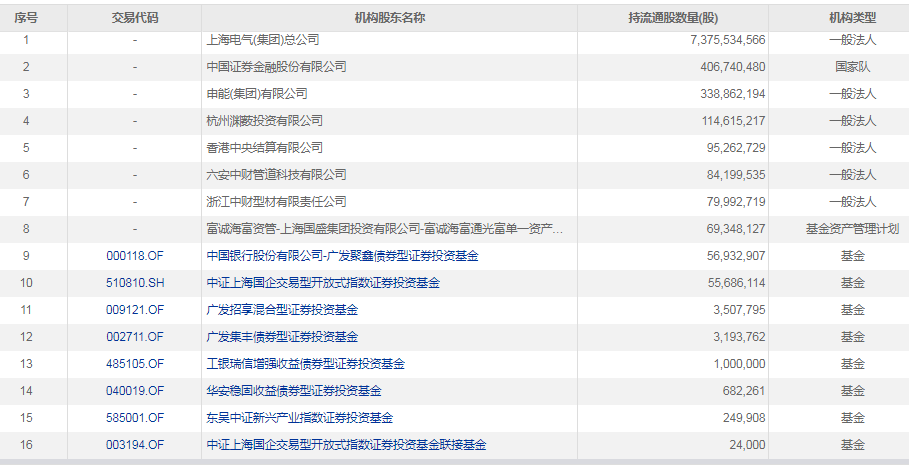Click the 持流通股数量(股) column header
Image resolution: width=909 pixels, height=466 pixels.
(x=673, y=18)
